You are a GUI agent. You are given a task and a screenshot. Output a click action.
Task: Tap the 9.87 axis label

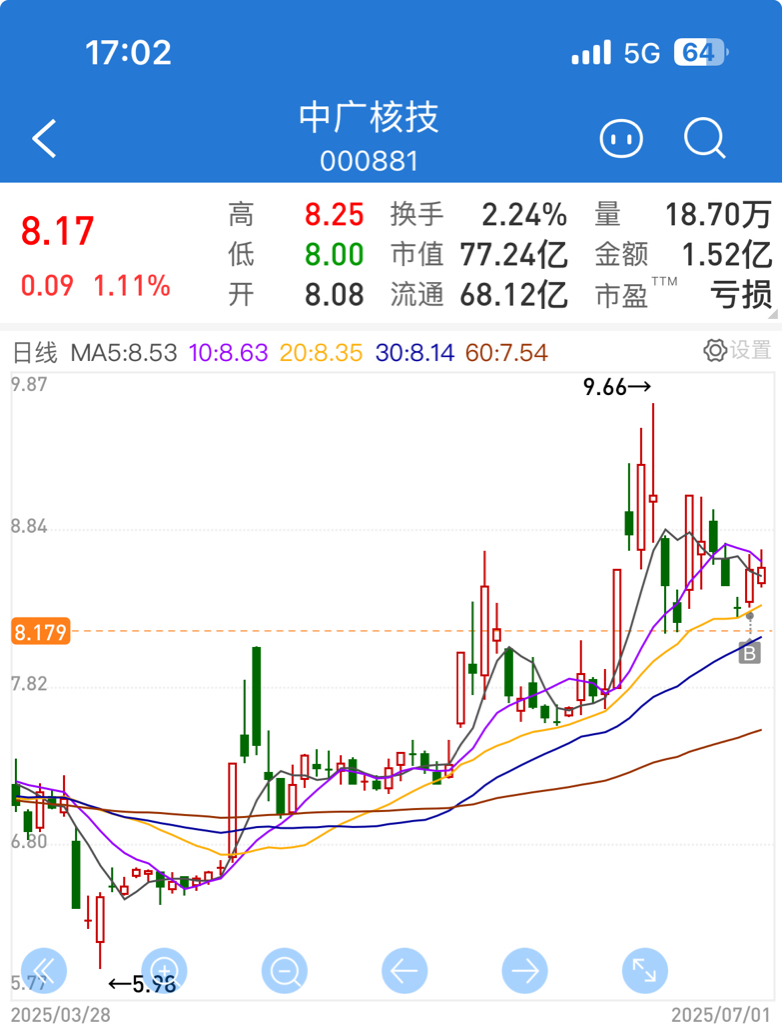tap(29, 384)
